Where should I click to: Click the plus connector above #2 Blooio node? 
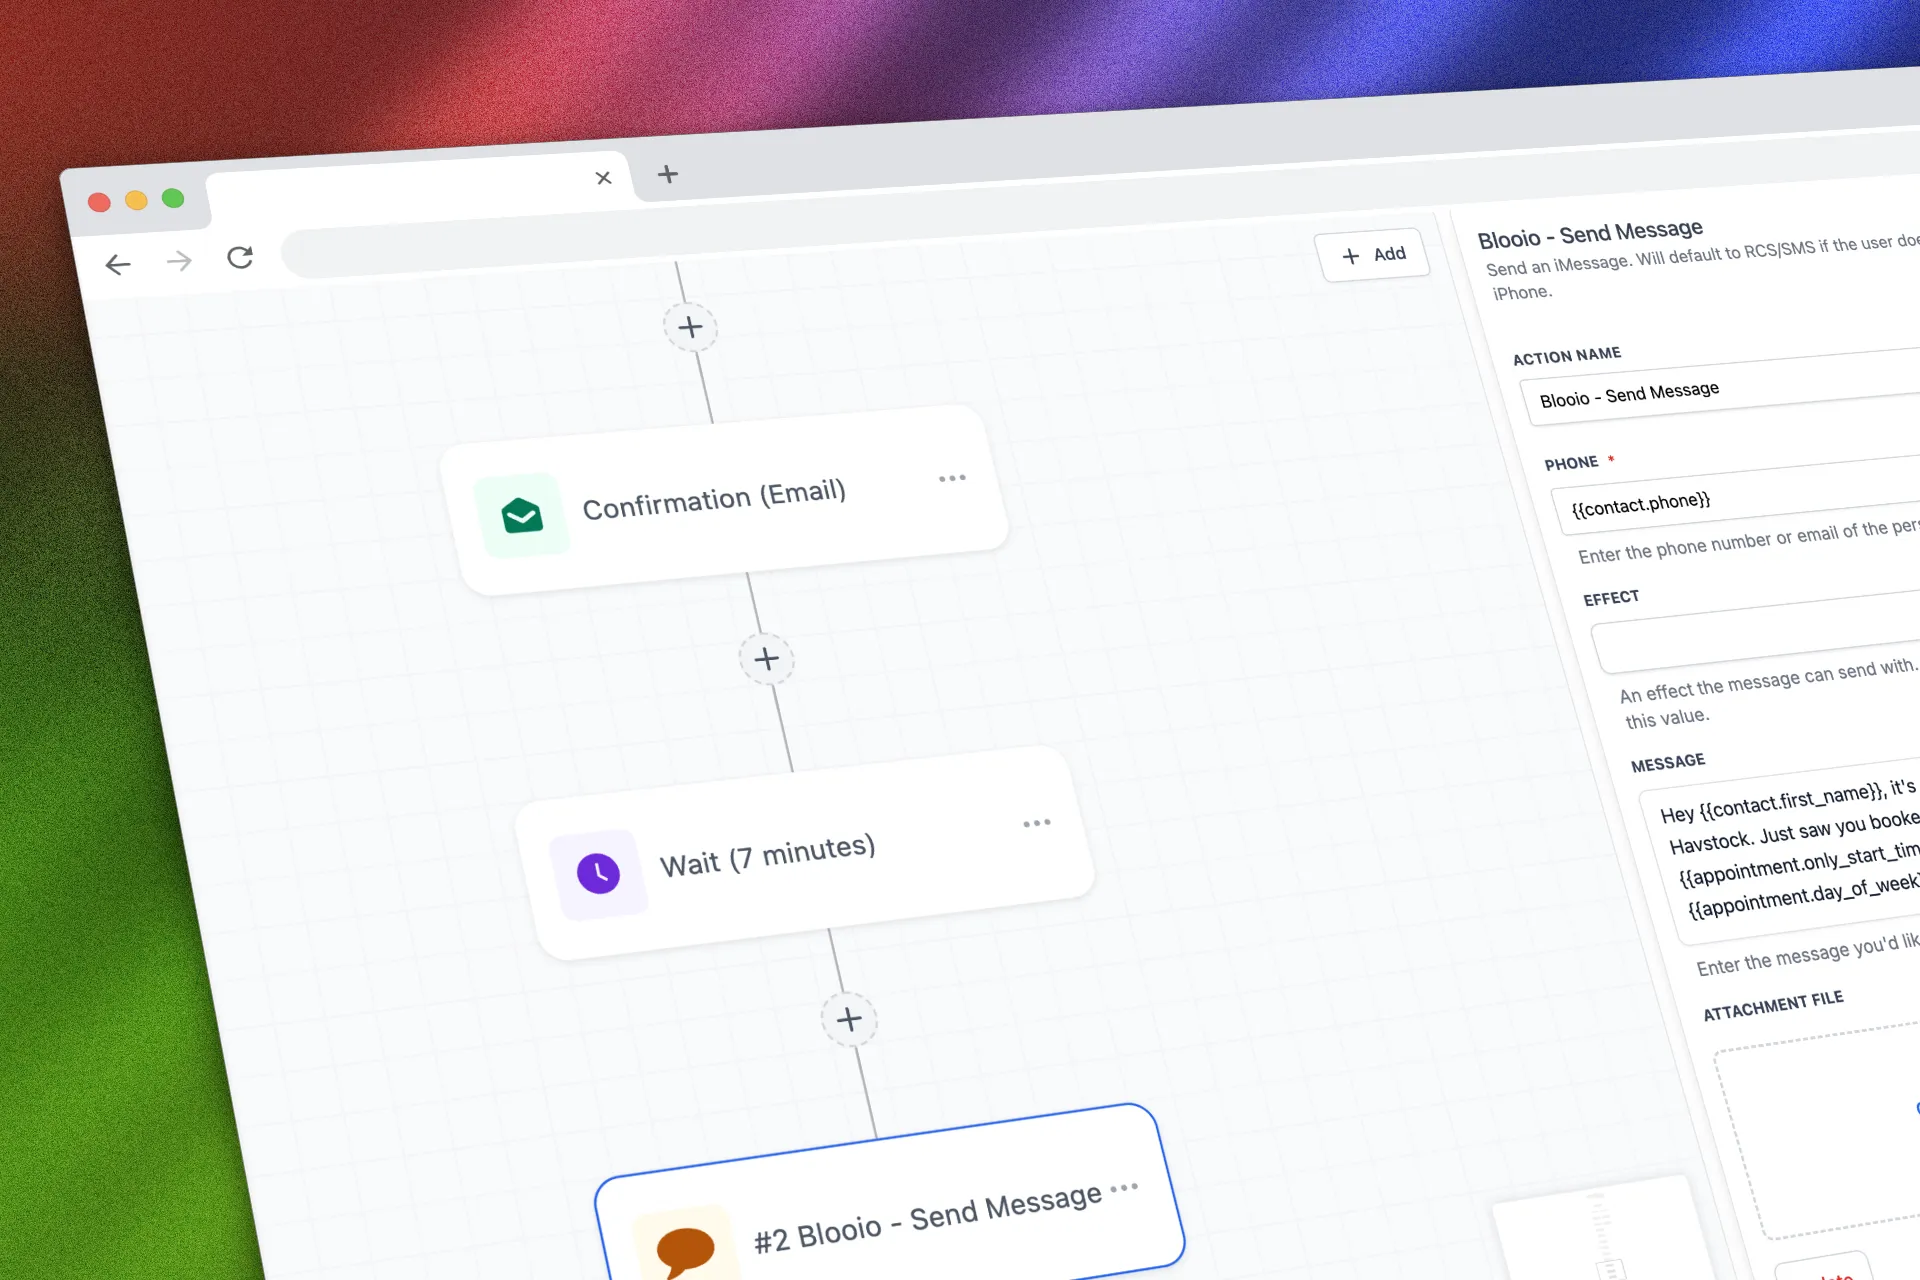[x=849, y=1019]
